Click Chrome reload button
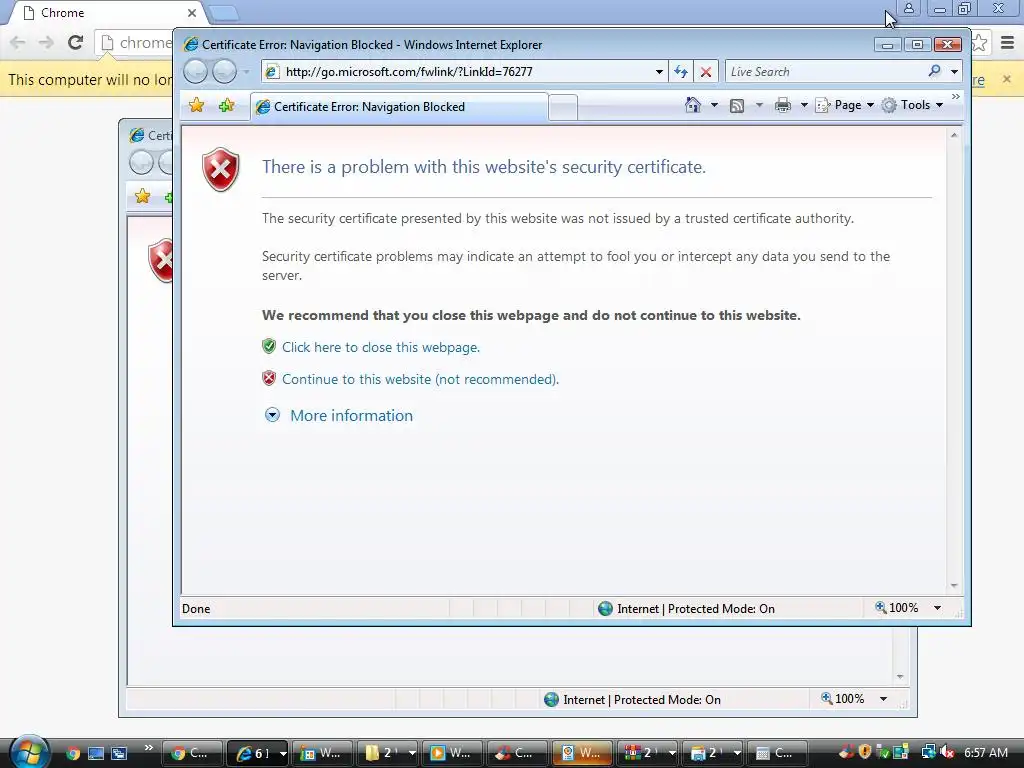Screen dimensions: 1024x768 [x=76, y=42]
